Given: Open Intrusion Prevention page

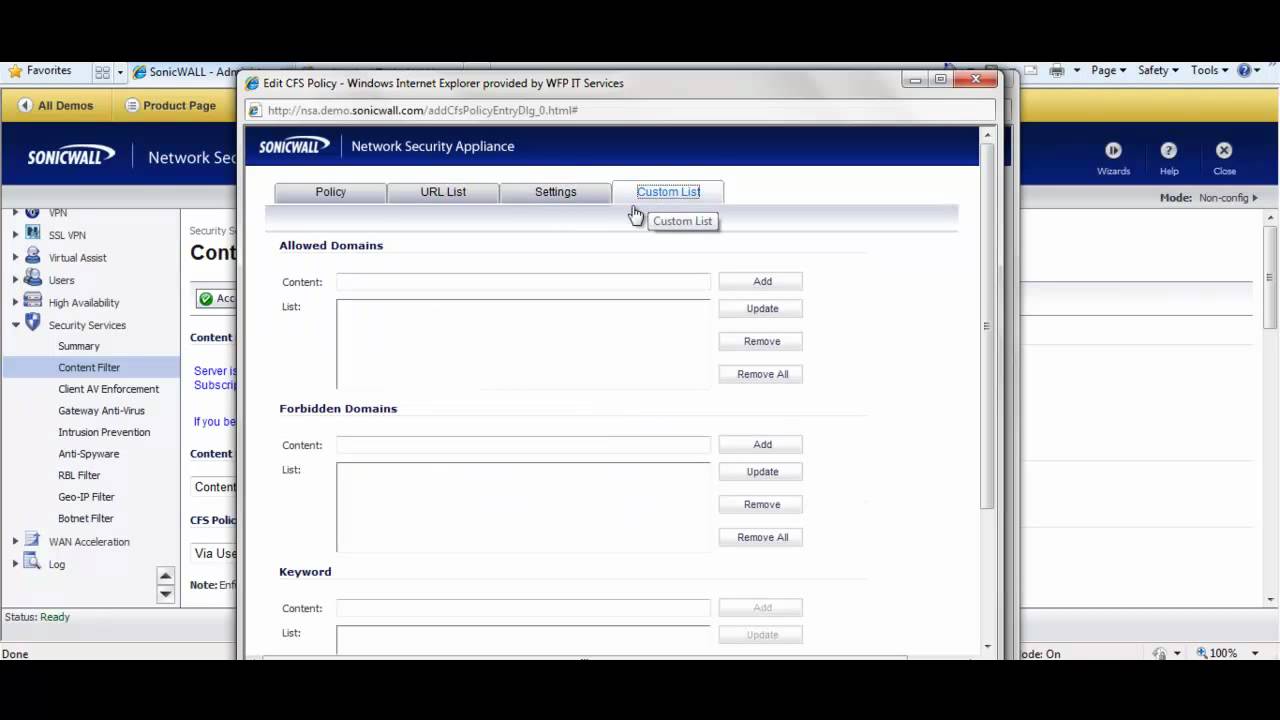Looking at the screenshot, I should pyautogui.click(x=104, y=432).
